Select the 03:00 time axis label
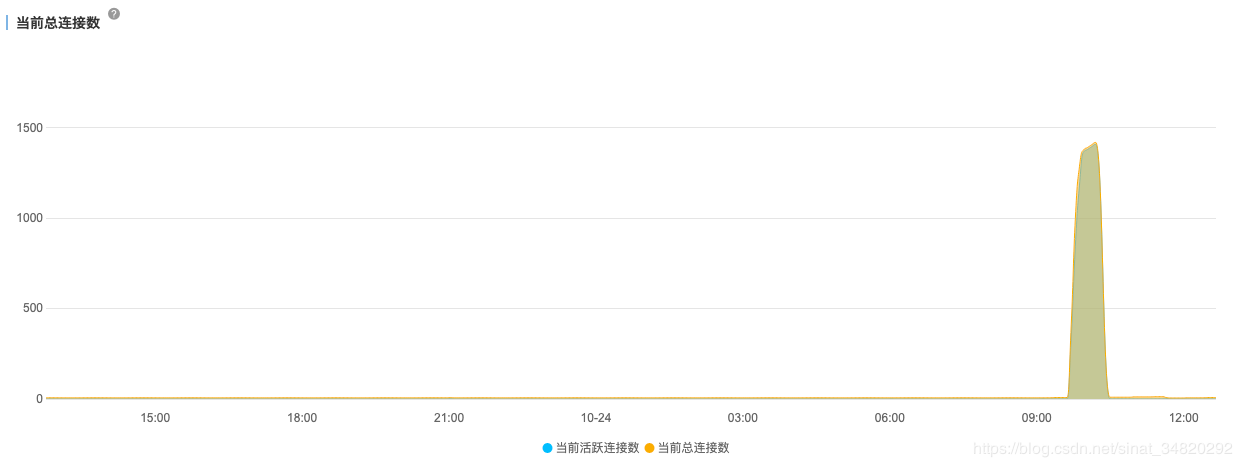The height and width of the screenshot is (467, 1242). [743, 417]
